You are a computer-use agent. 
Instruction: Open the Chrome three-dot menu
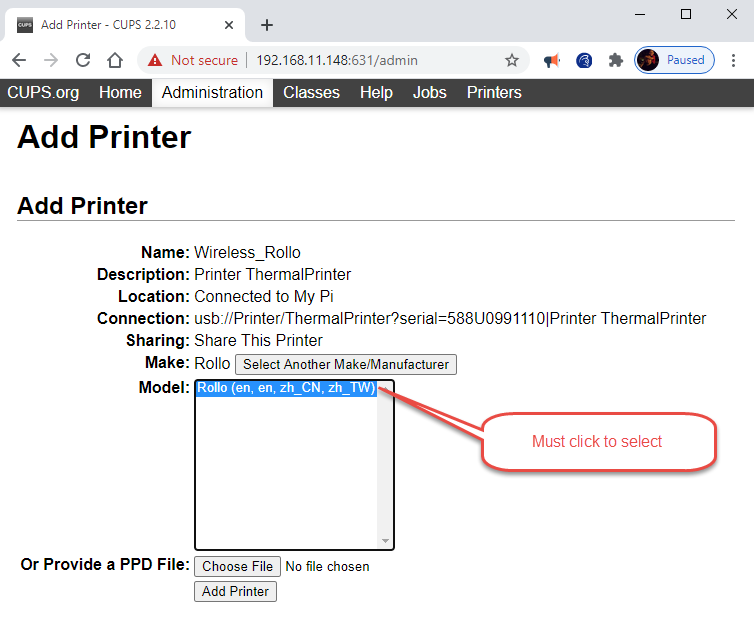click(733, 60)
